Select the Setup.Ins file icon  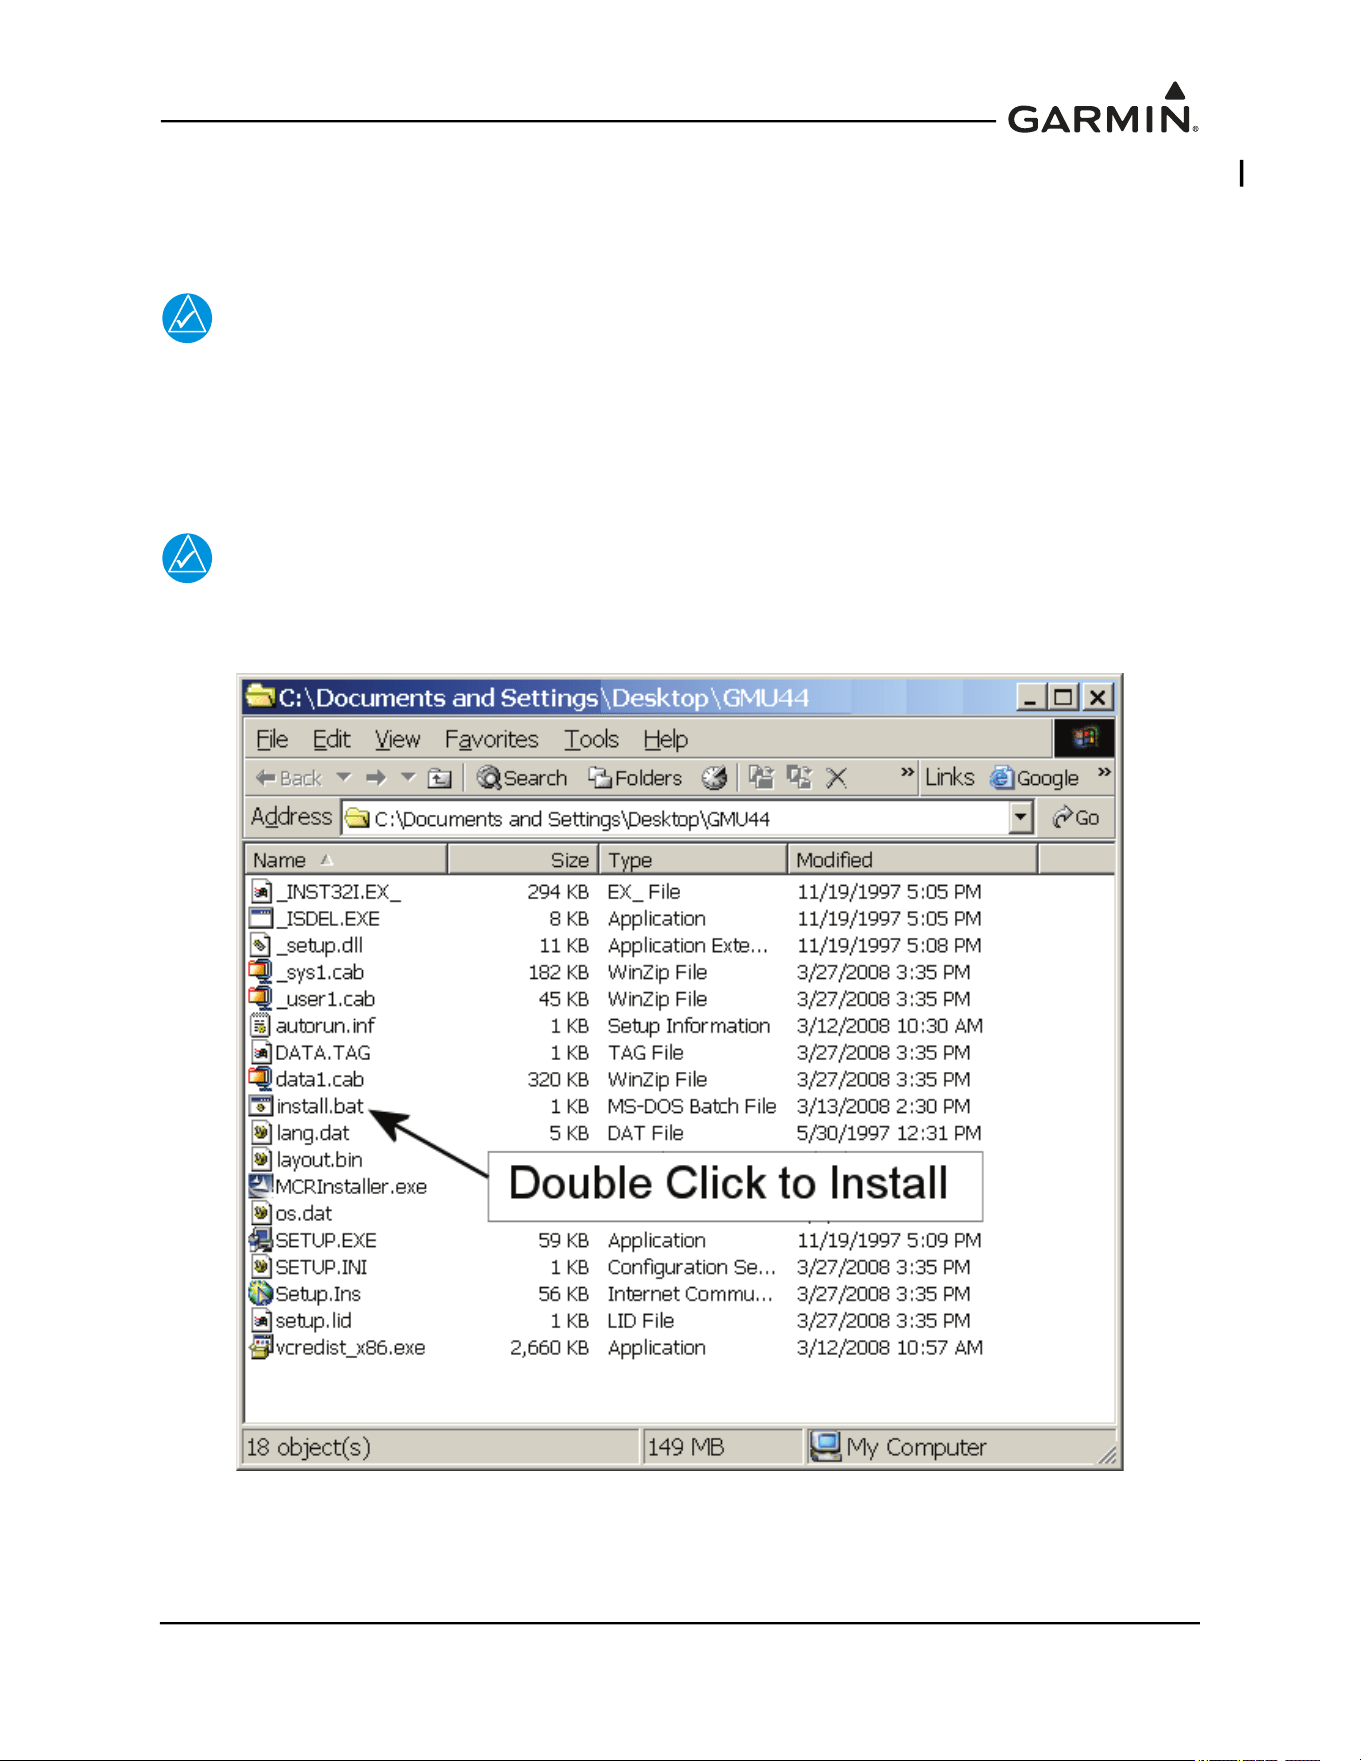261,1293
